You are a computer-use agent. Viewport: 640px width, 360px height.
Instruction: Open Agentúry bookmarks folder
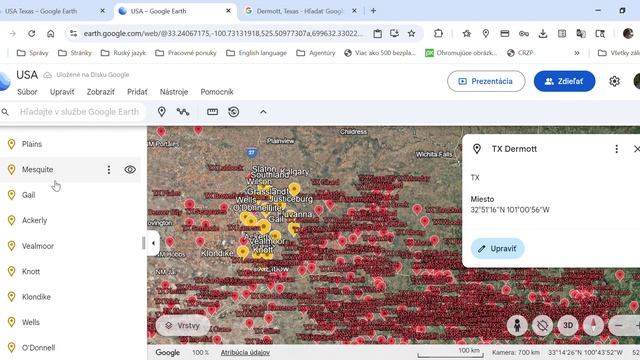tap(316, 53)
